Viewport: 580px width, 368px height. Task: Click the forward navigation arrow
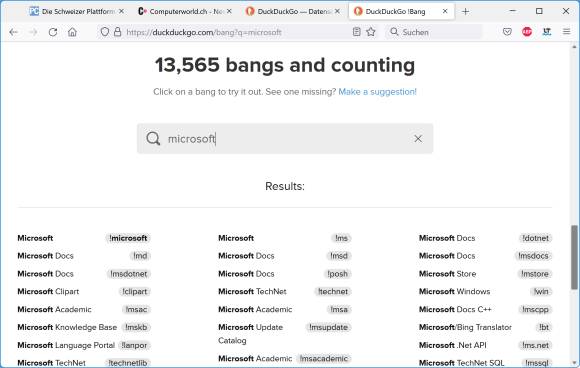click(33, 32)
